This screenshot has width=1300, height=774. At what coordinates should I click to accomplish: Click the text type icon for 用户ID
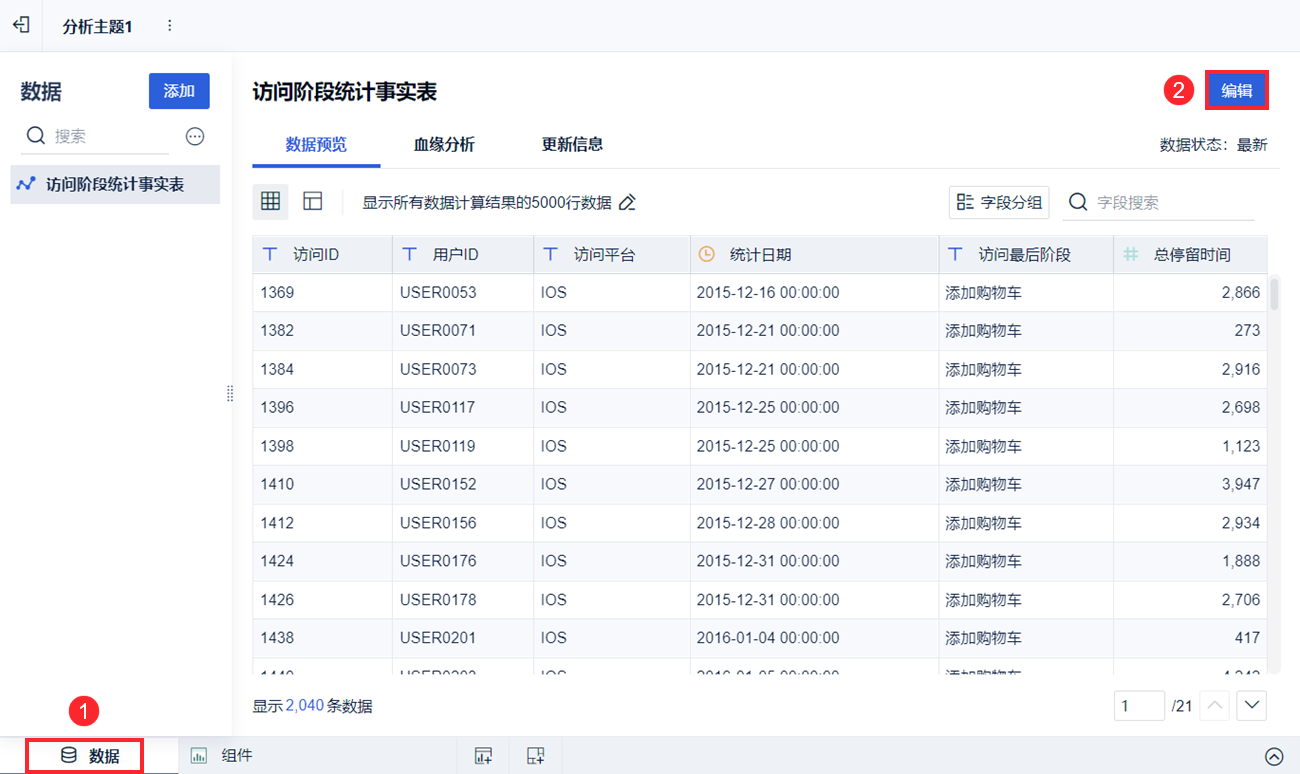pos(409,255)
